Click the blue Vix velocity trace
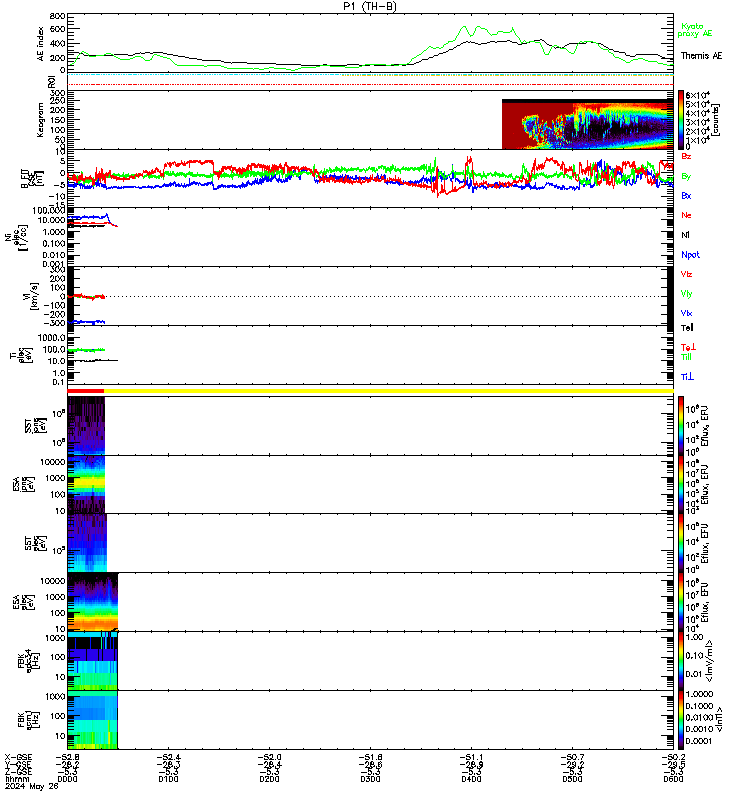The image size is (750, 800). pyautogui.click(x=86, y=322)
